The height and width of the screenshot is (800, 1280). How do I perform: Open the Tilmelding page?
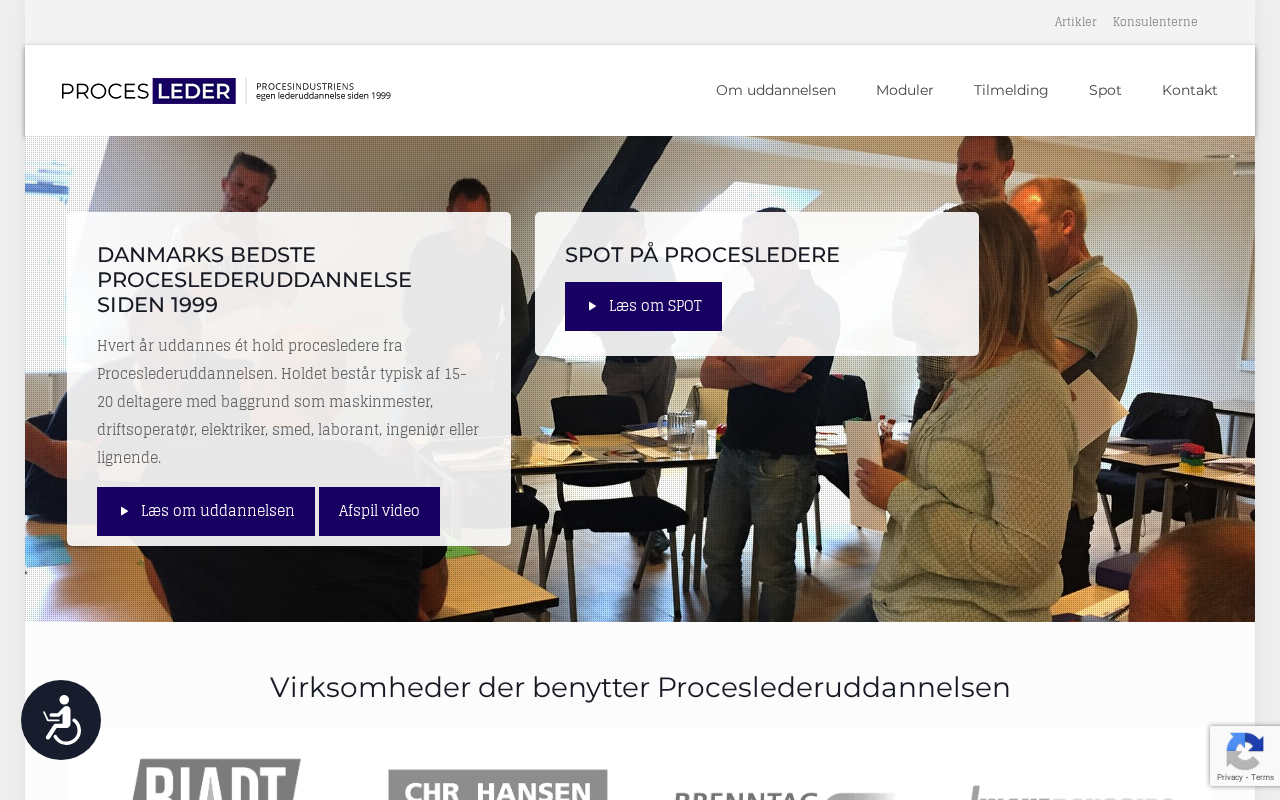(x=1011, y=90)
